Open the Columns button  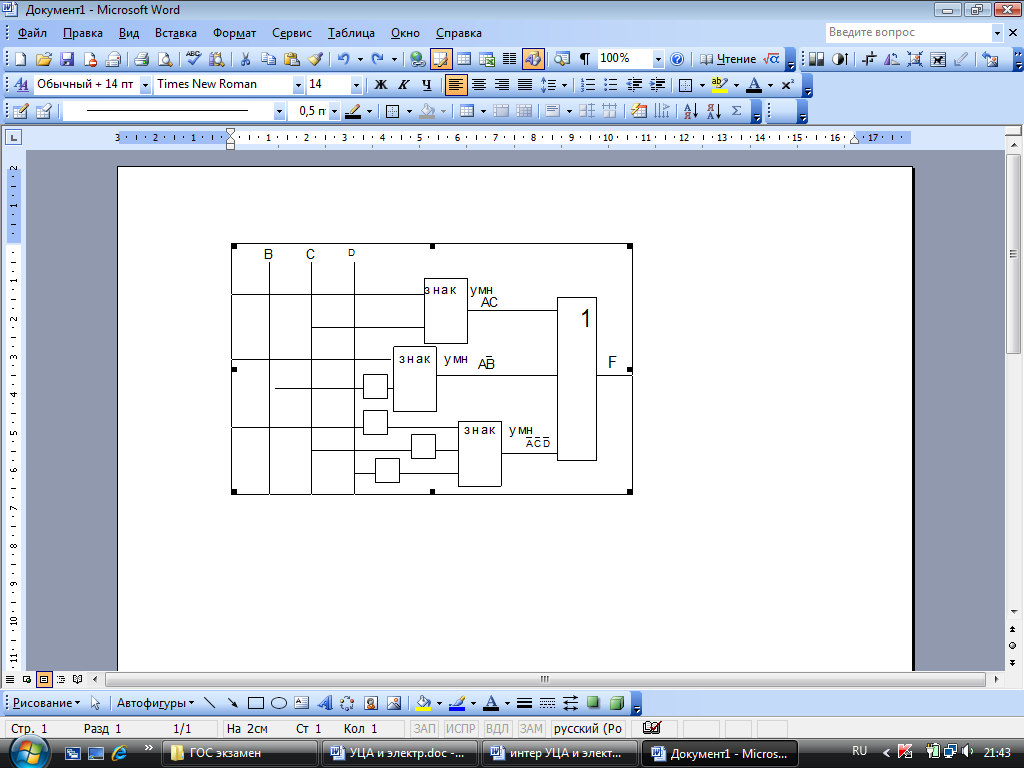pyautogui.click(x=510, y=59)
